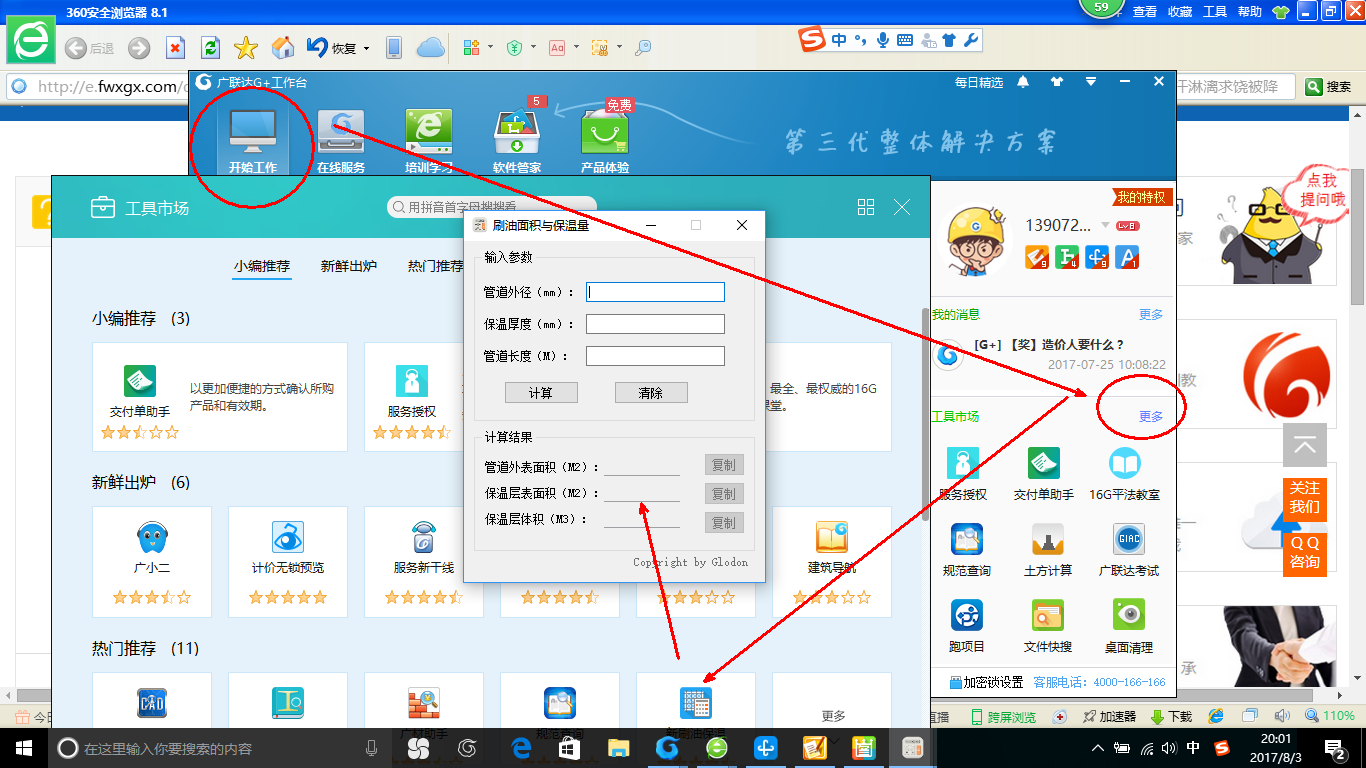
Task: Click browser refresh icon in toolbar
Action: [210, 47]
